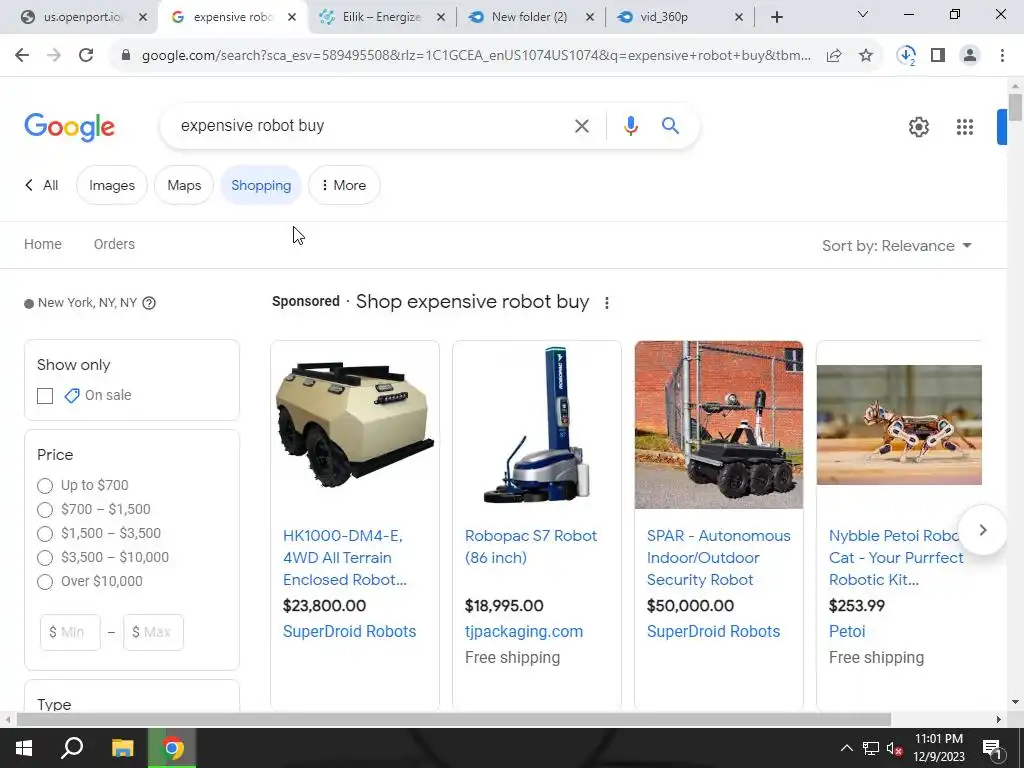
Task: Open the Chrome profile avatar
Action: tap(970, 56)
